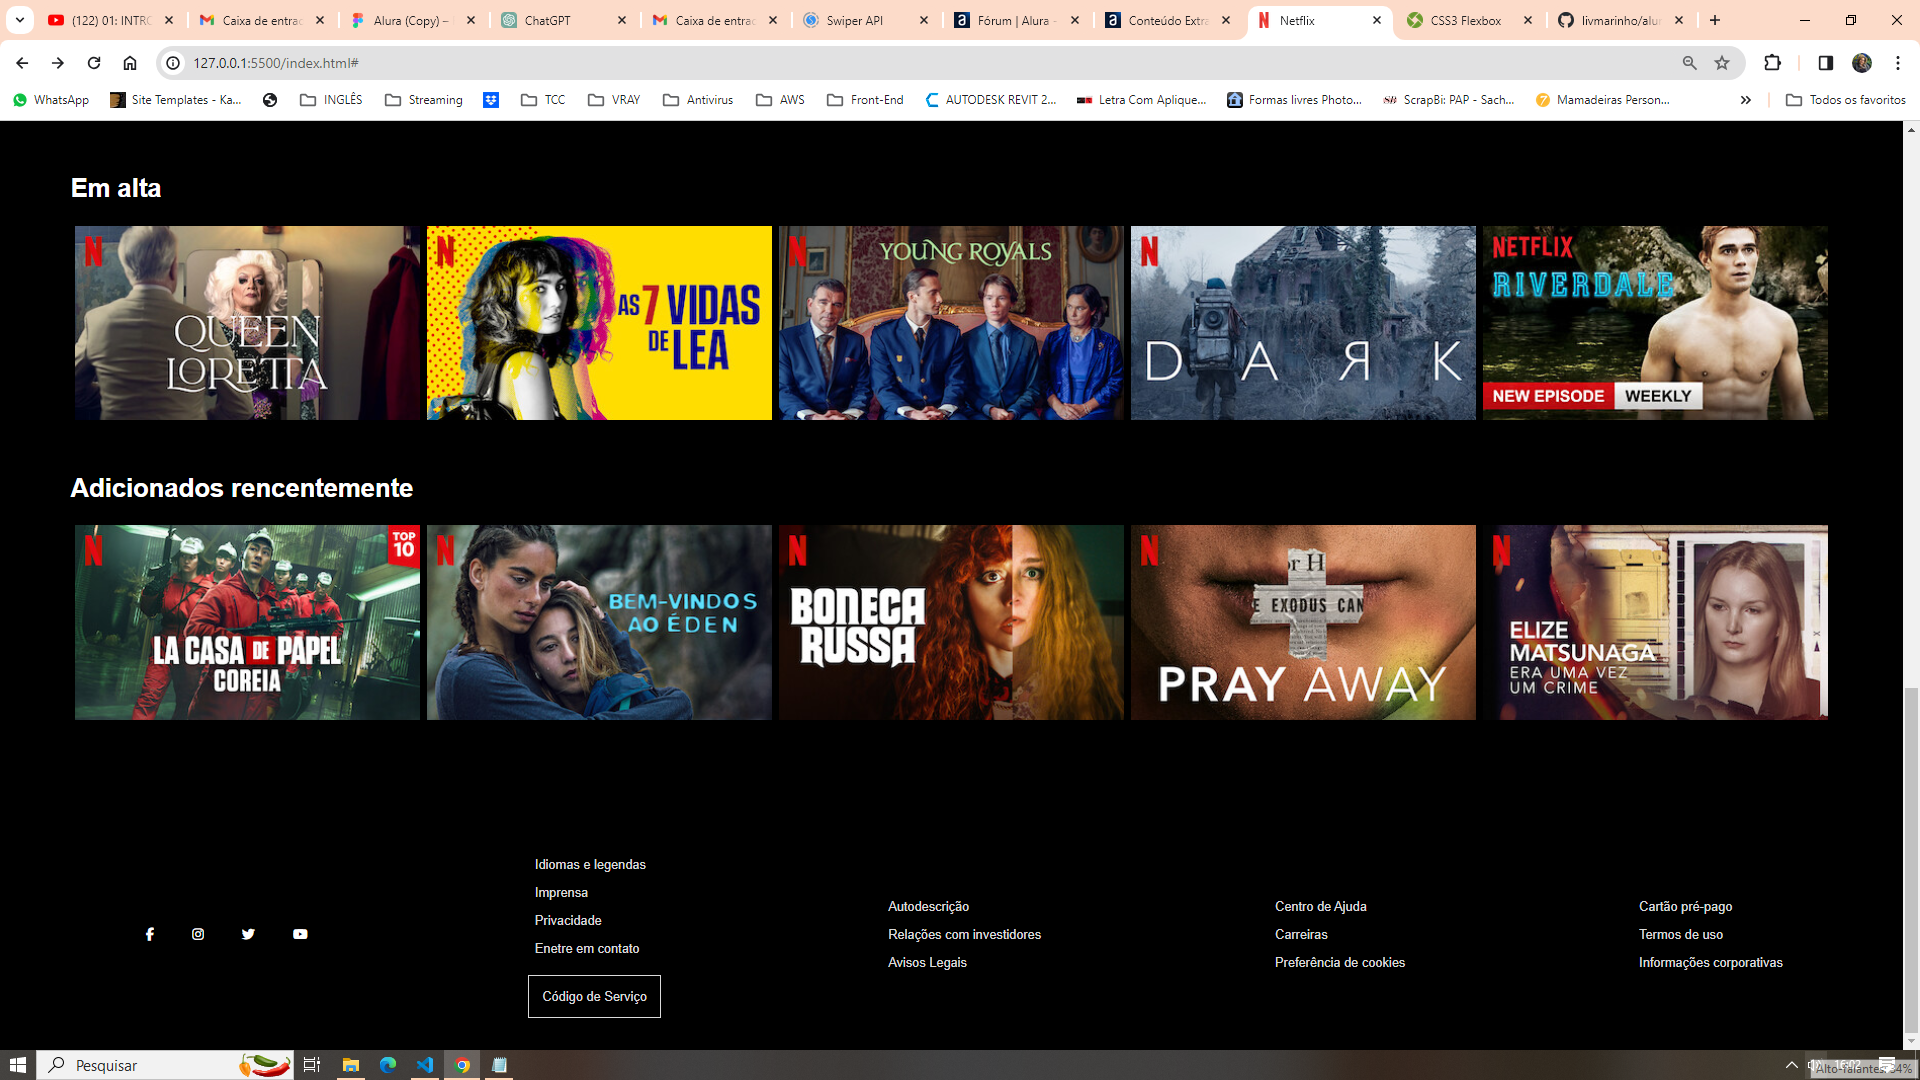Select the Pray Away thumbnail

pos(1303,623)
